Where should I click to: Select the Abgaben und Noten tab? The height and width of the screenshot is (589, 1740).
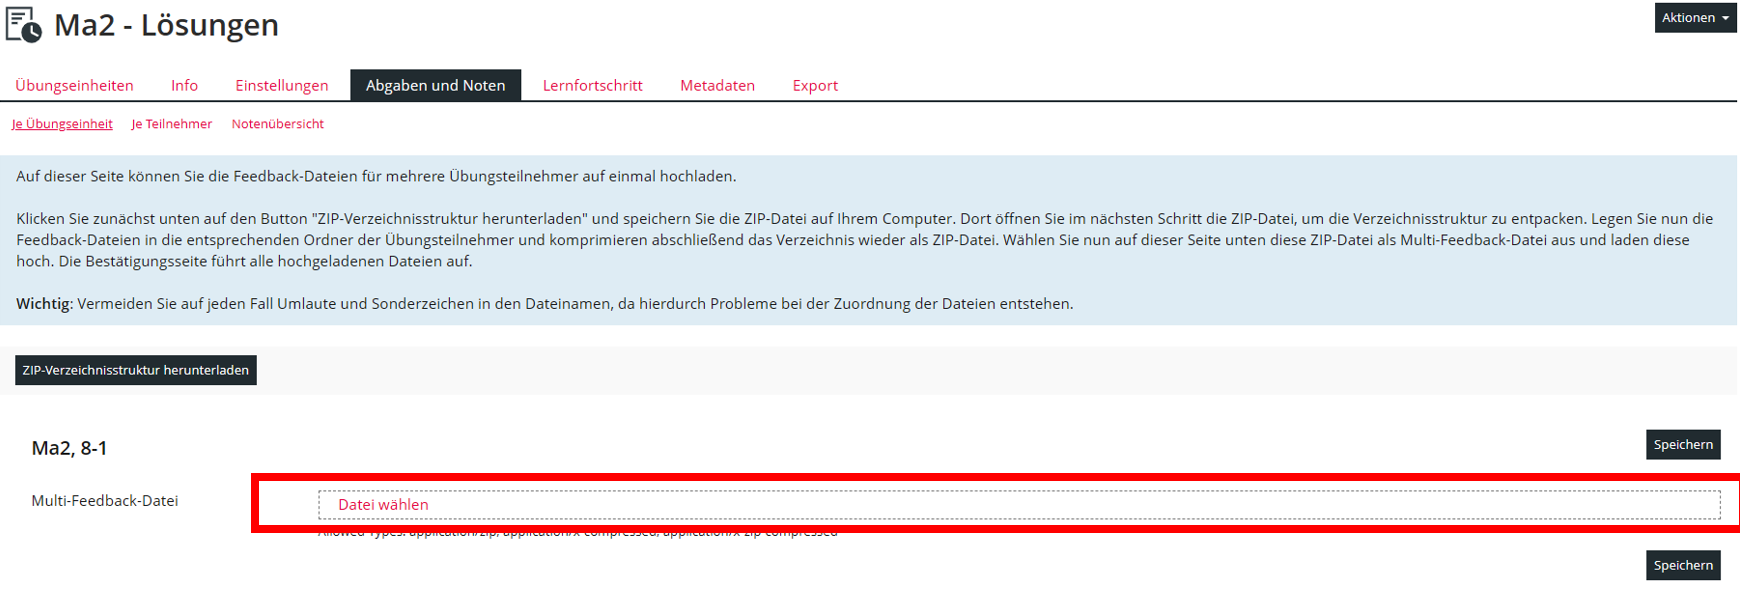pos(435,86)
